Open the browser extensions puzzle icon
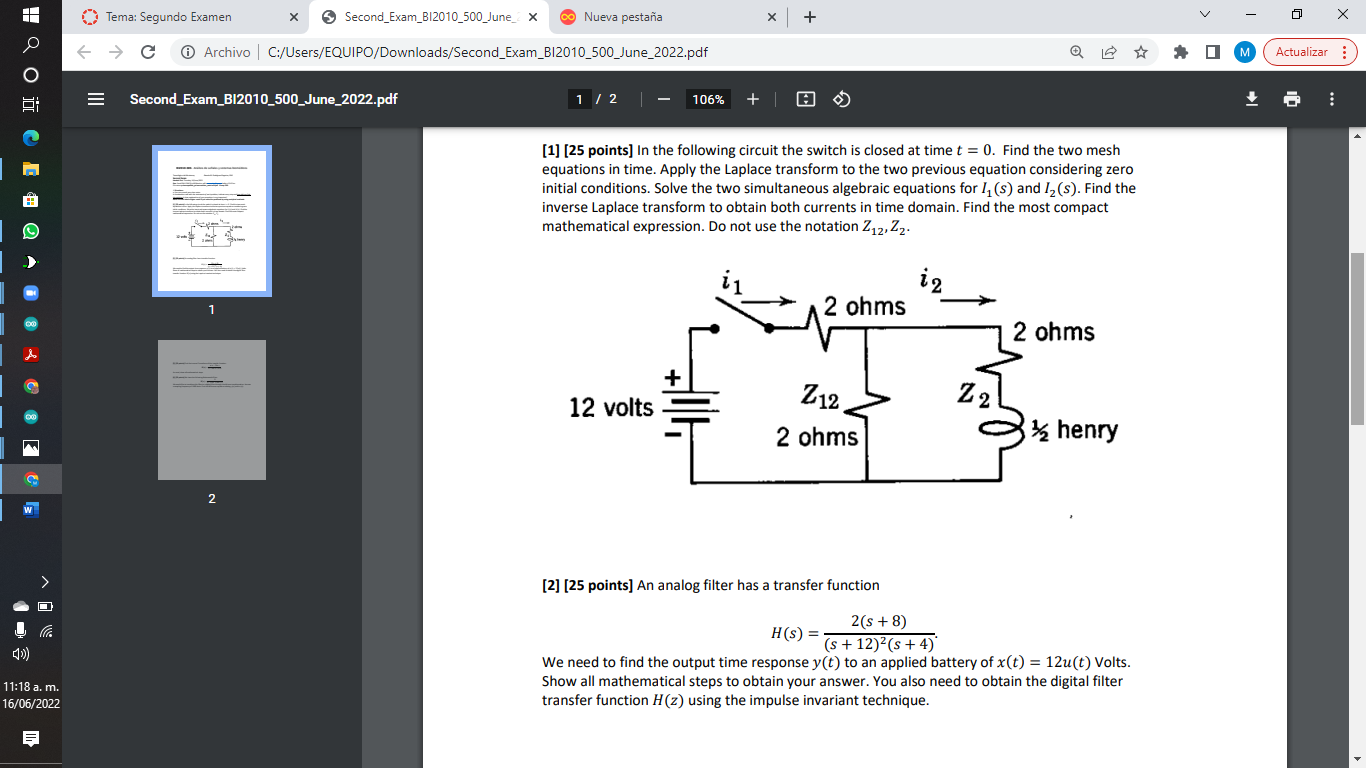The image size is (1366, 768). coord(1180,51)
